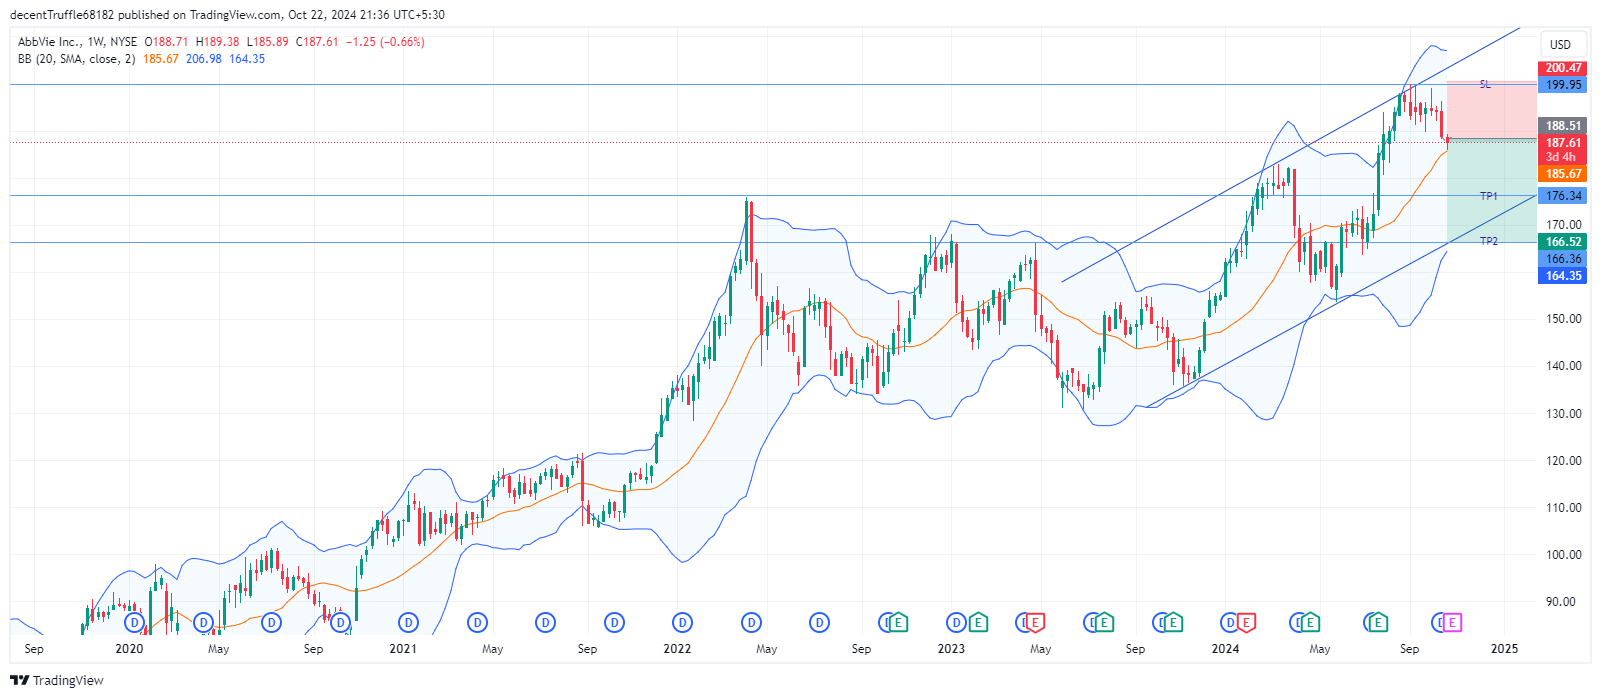Image resolution: width=1601 pixels, height=698 pixels.
Task: Click the dividend marker above the 2023 label
Action: tap(956, 623)
